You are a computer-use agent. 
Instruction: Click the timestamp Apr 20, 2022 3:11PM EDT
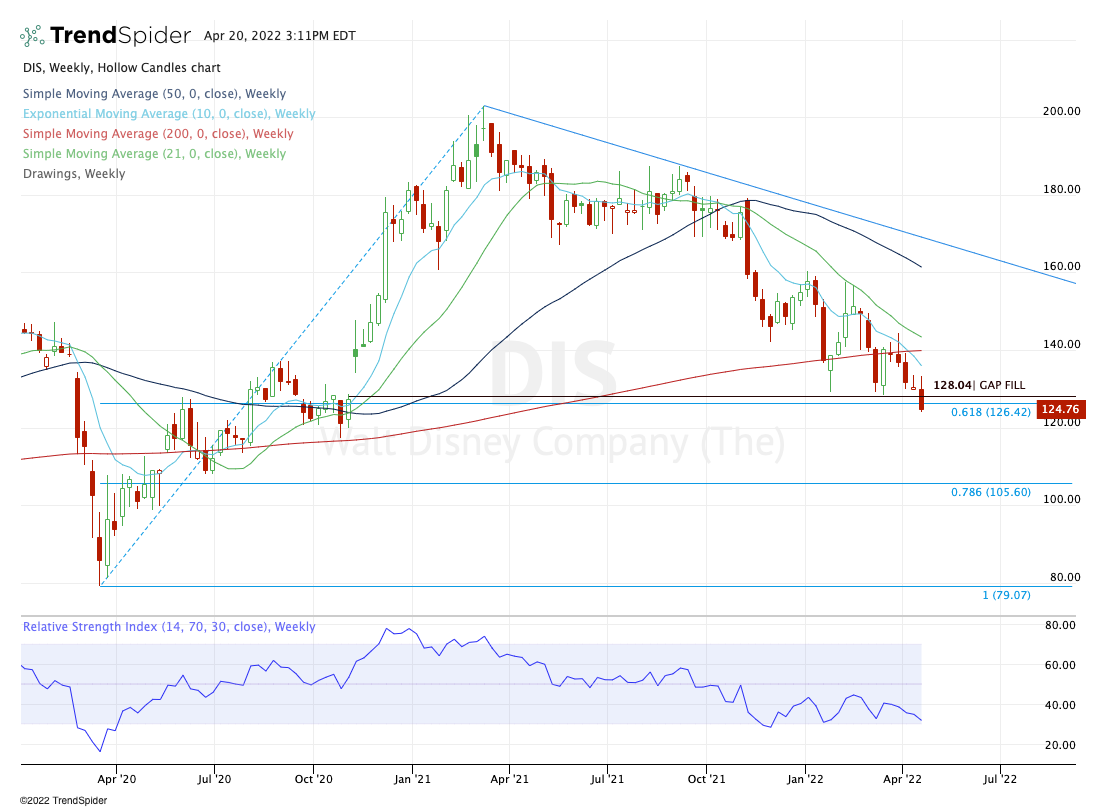coord(279,36)
